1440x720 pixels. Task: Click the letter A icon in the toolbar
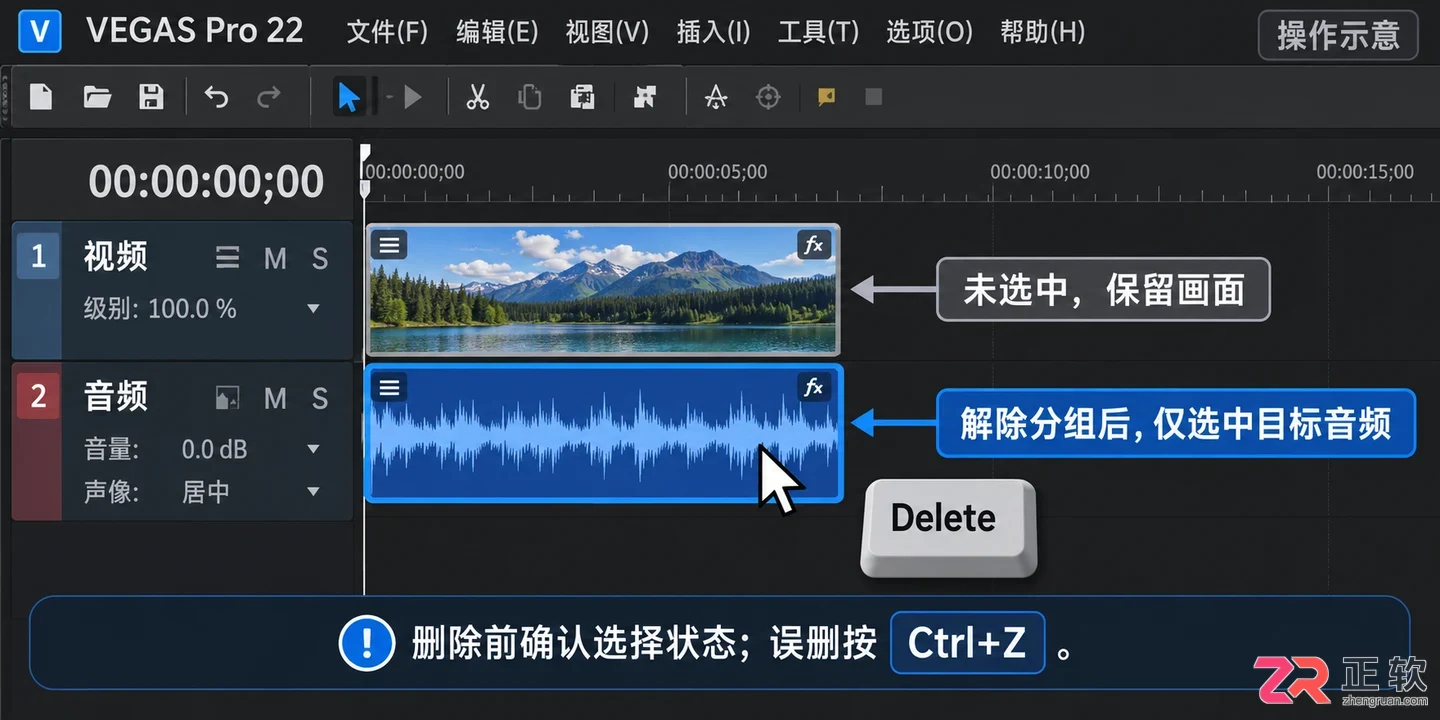716,97
